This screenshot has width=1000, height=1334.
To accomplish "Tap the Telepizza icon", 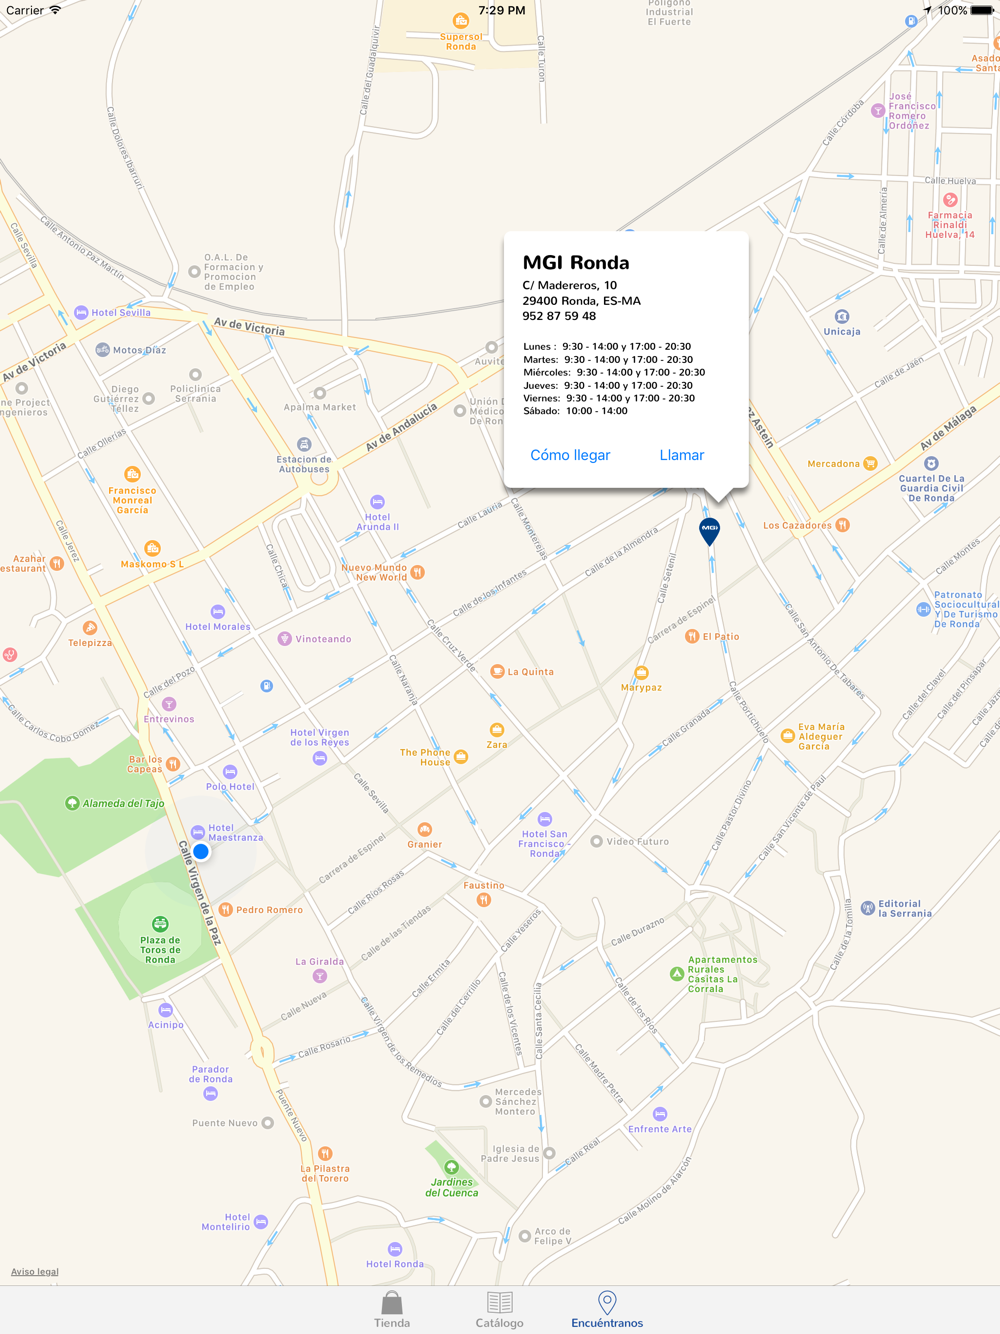I will coord(90,628).
